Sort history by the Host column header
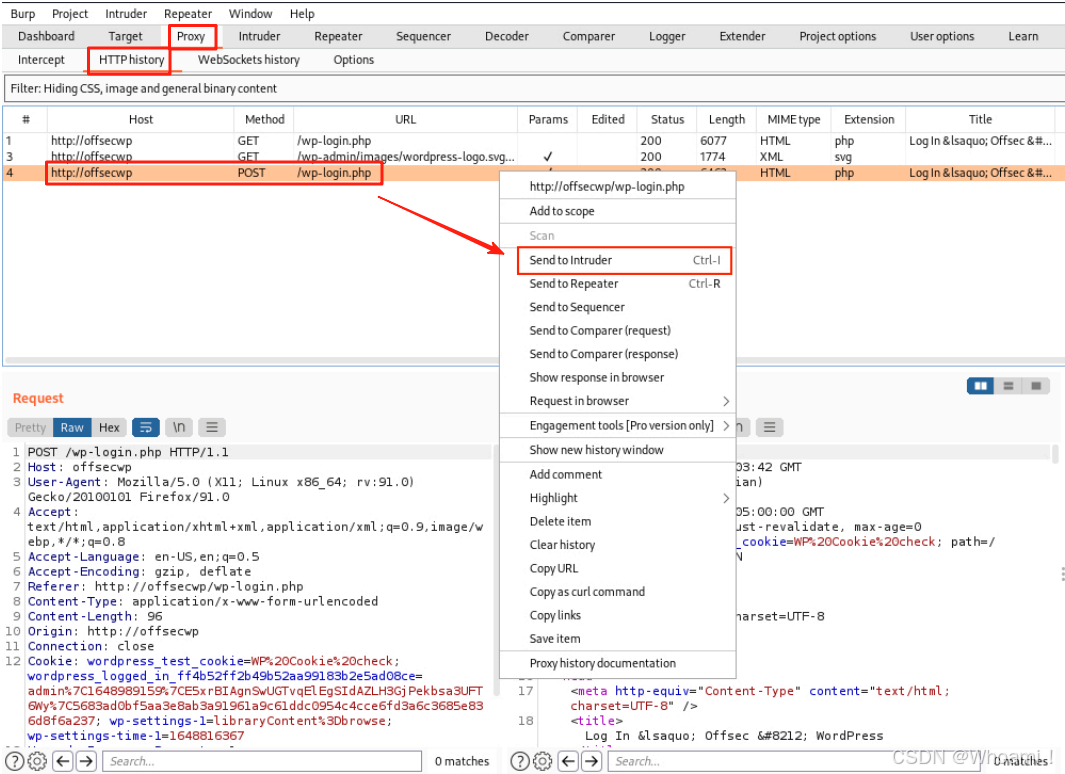Viewport: 1065px width, 774px height. (141, 119)
